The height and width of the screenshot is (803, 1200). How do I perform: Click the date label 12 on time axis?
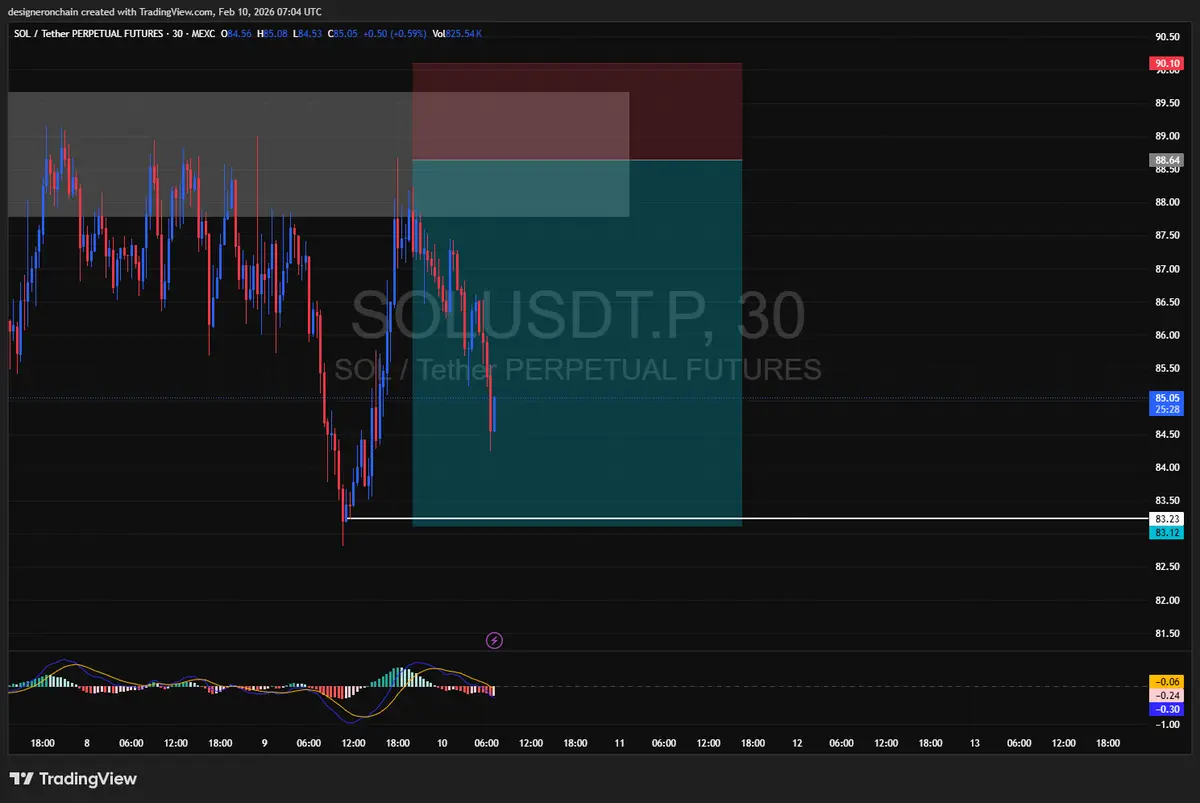tap(797, 743)
